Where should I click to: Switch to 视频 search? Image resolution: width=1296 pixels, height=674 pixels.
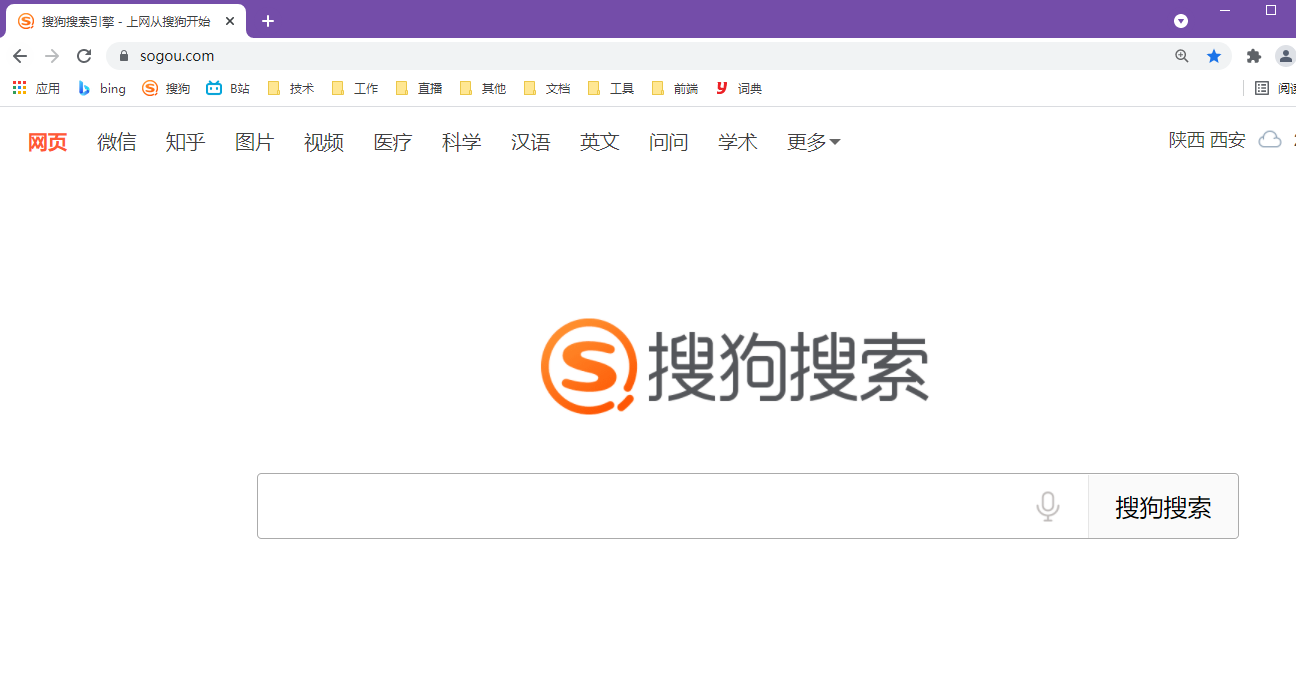[323, 142]
